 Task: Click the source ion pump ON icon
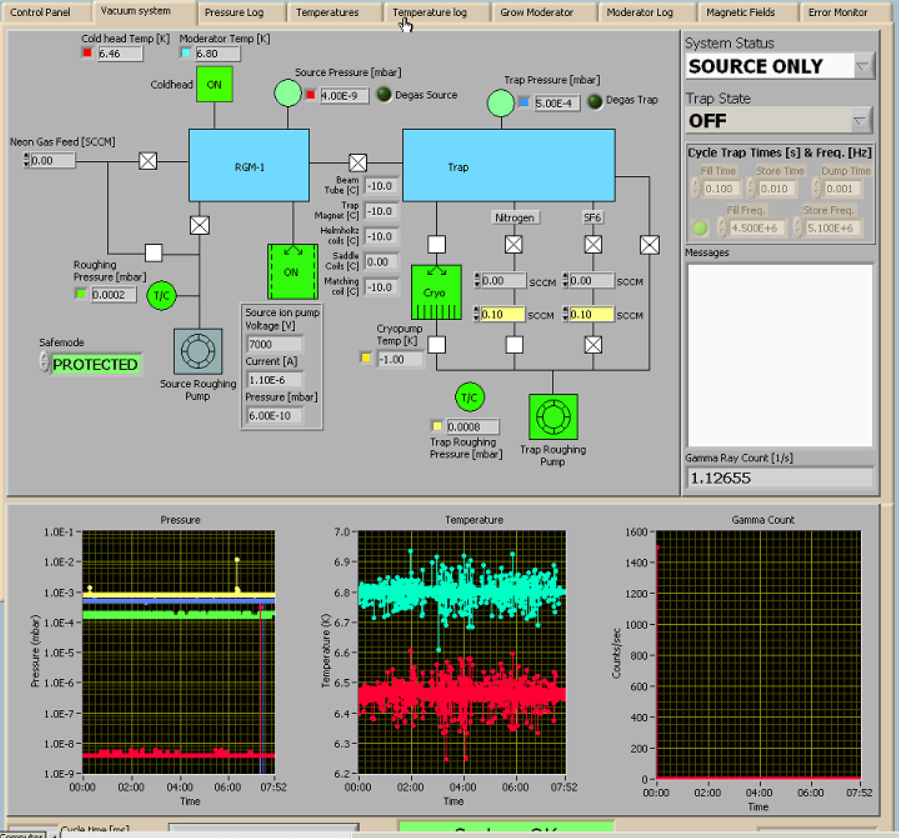(292, 271)
